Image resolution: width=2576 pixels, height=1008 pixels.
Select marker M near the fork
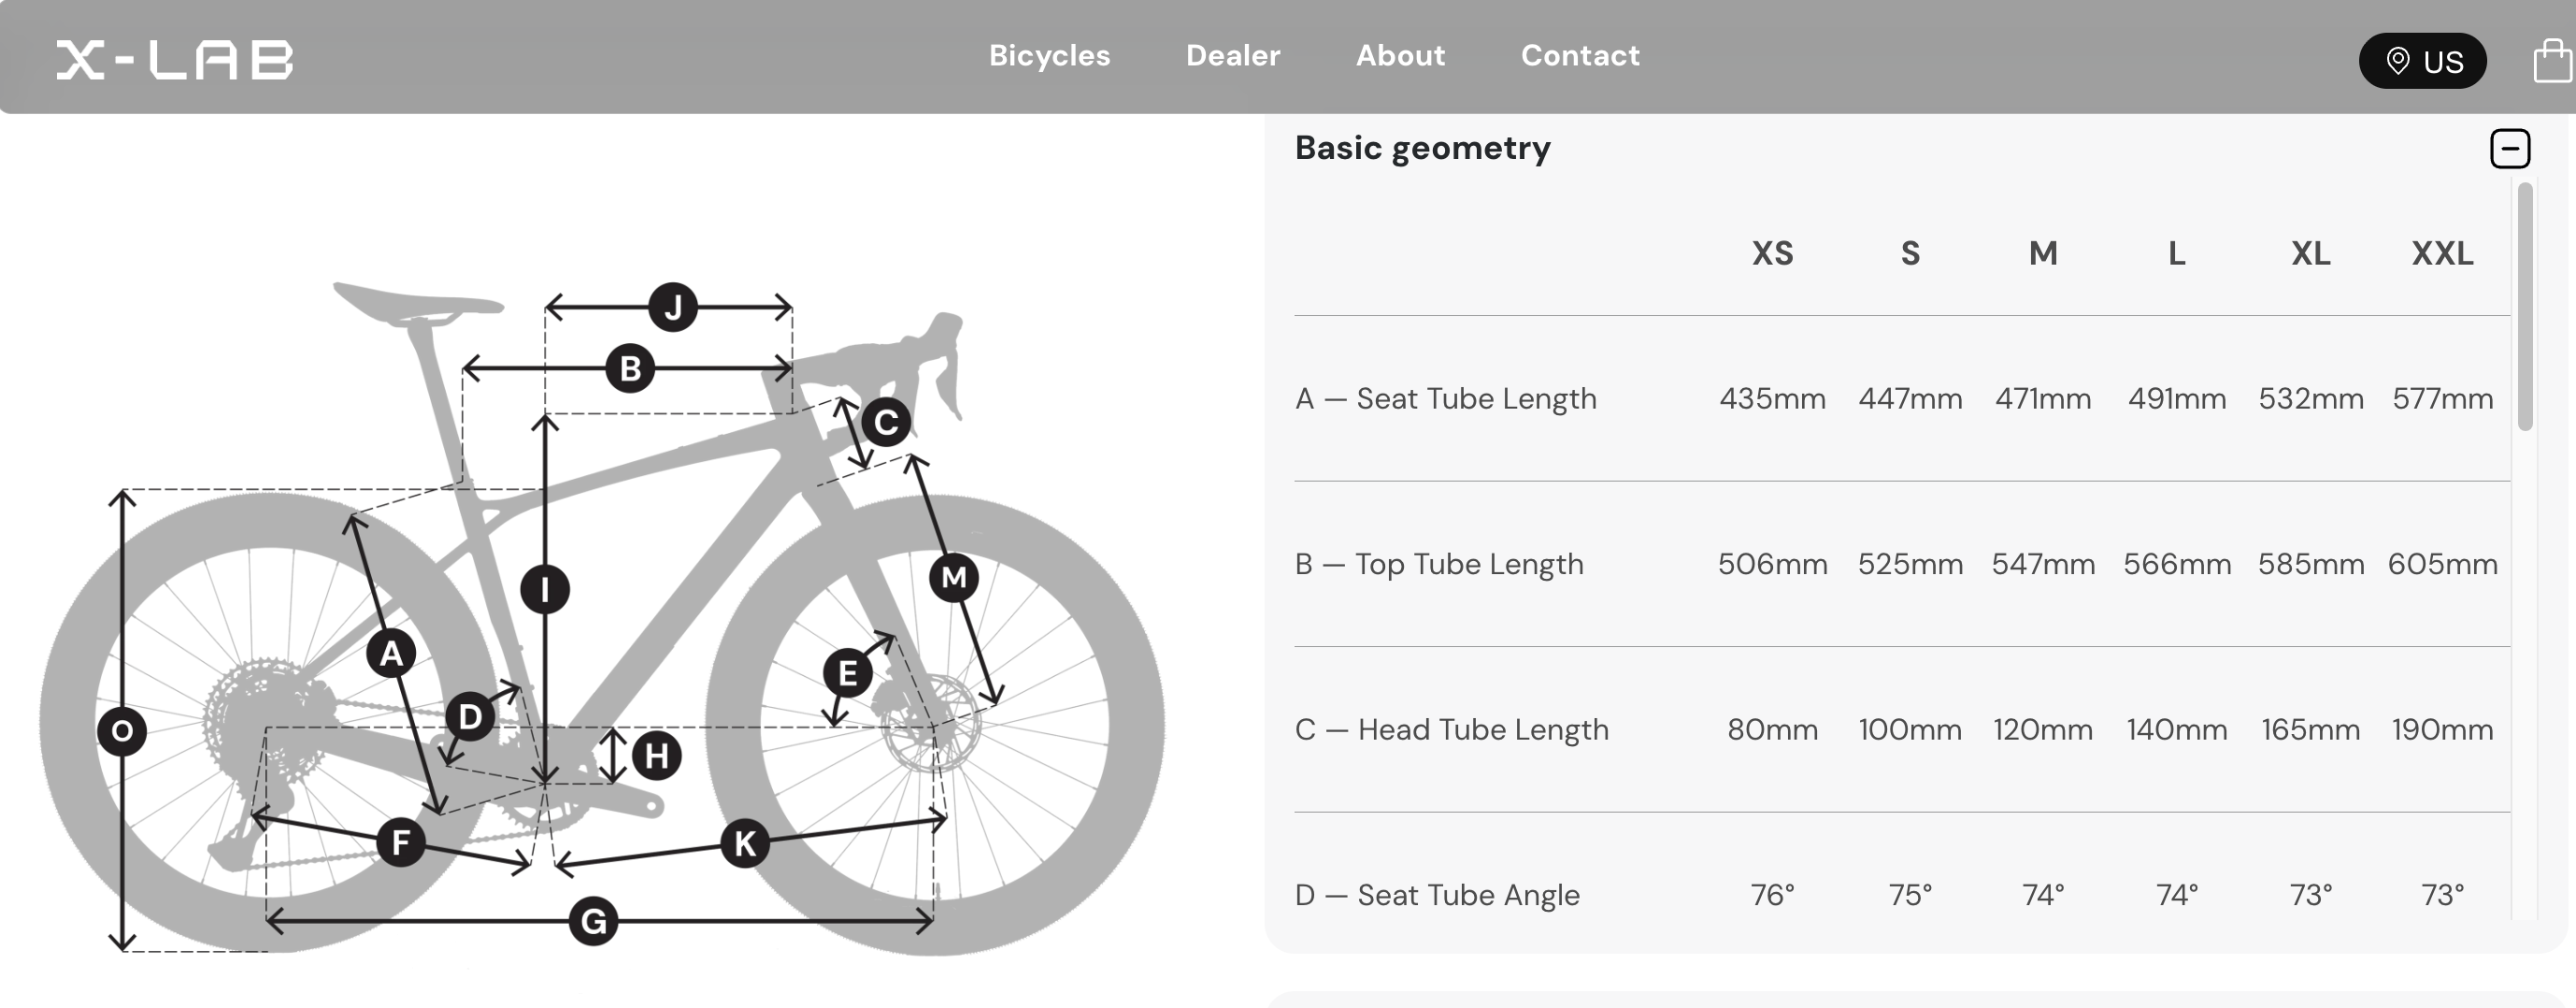(954, 577)
